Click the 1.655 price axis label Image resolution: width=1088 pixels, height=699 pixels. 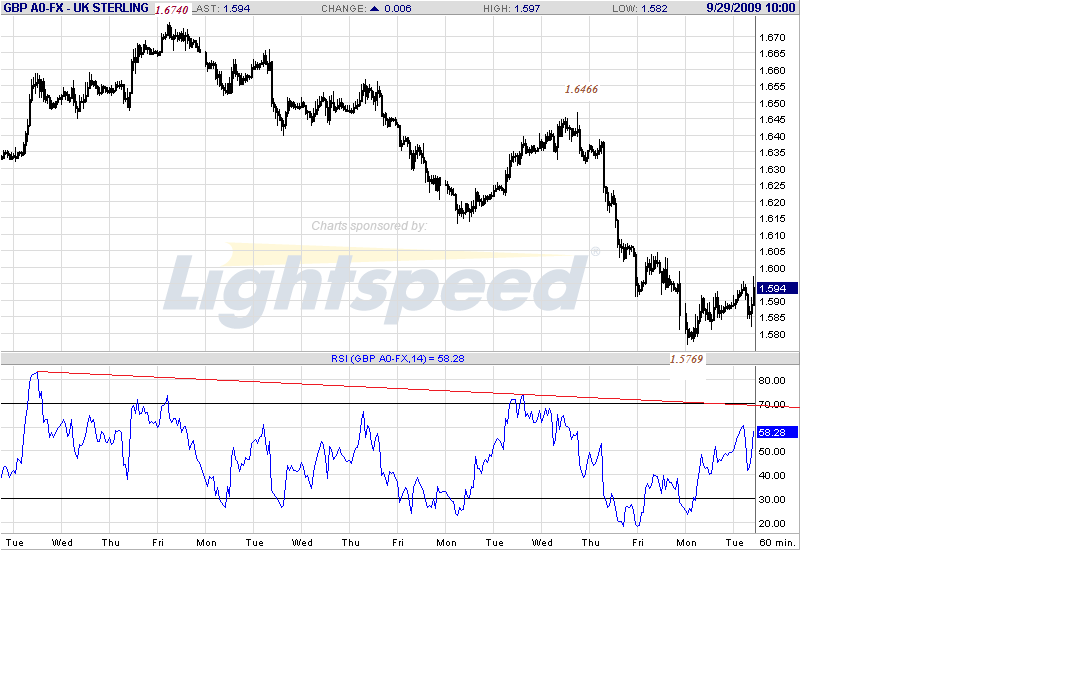tap(772, 87)
